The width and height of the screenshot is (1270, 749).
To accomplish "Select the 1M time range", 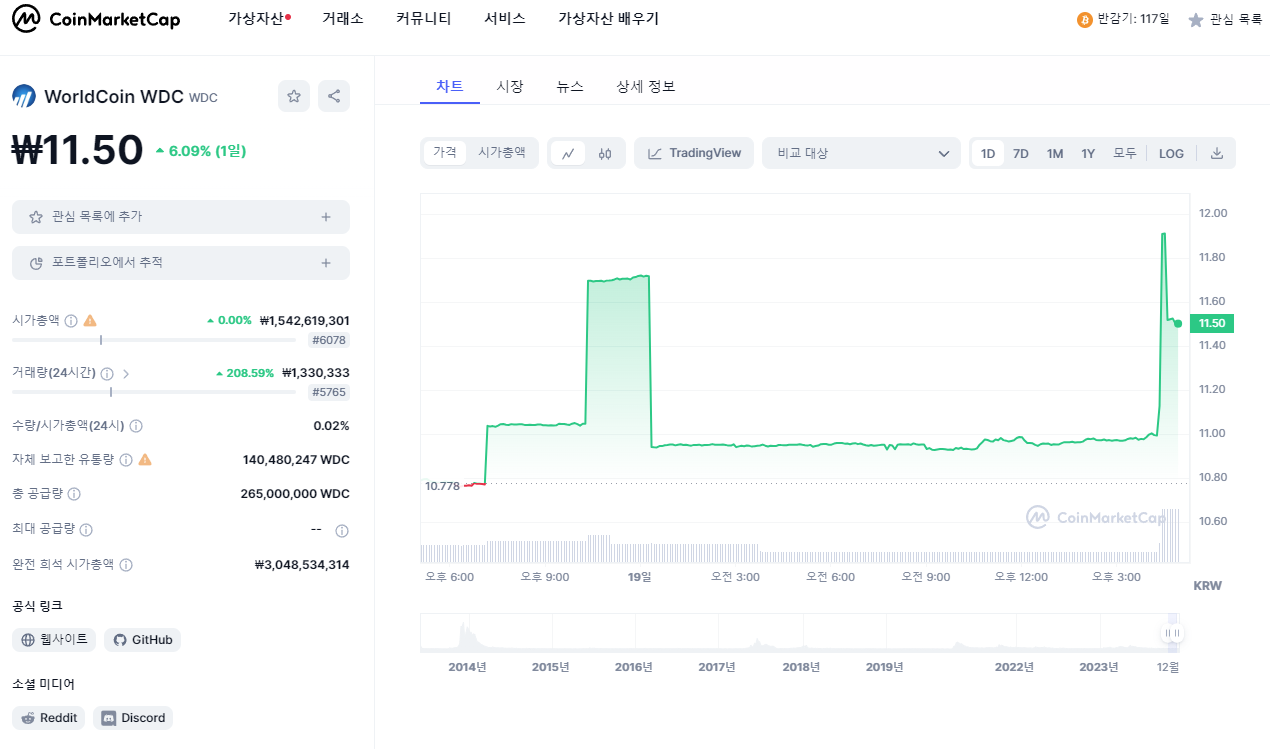I will point(1055,153).
